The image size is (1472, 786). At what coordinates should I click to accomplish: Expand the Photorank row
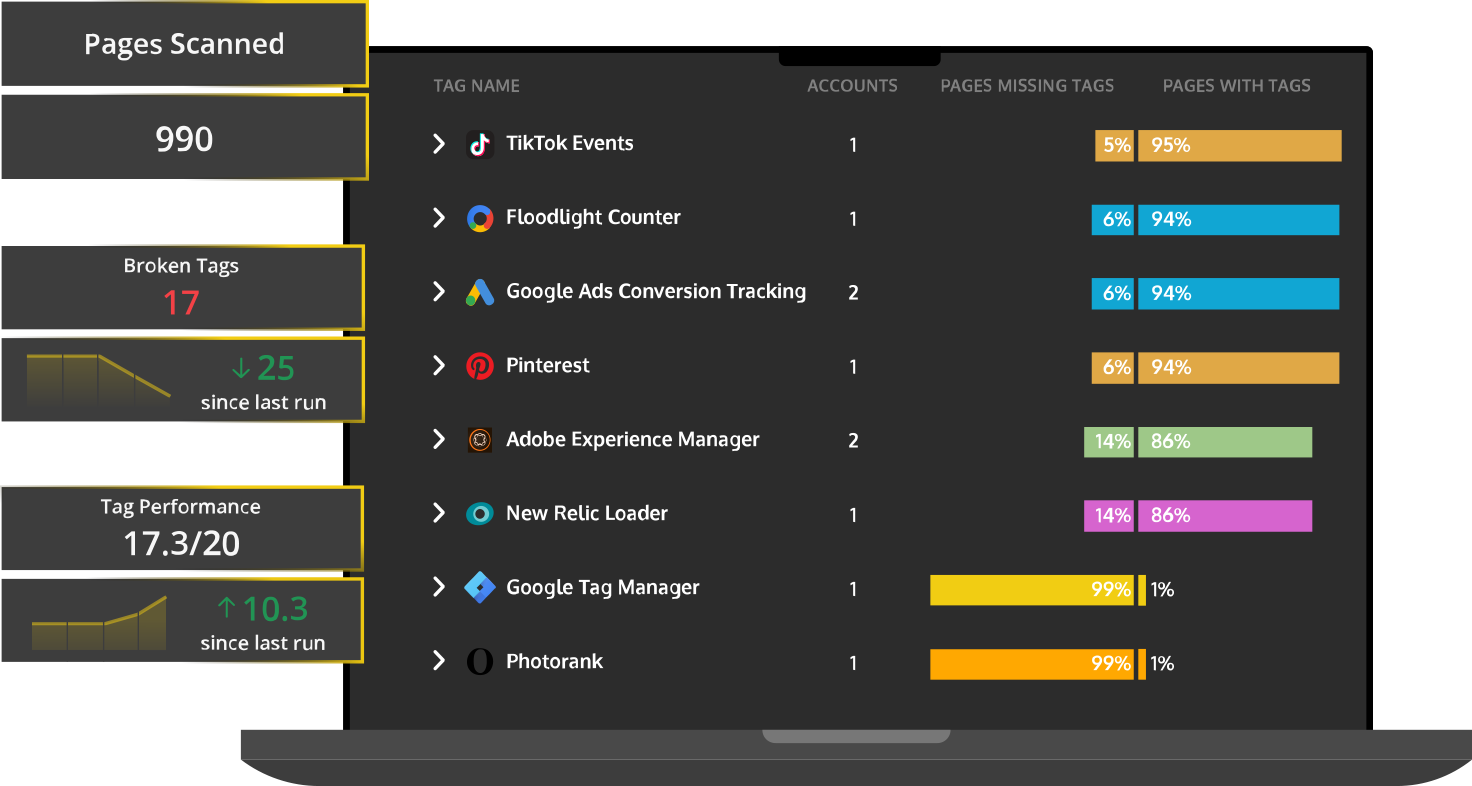[x=438, y=661]
